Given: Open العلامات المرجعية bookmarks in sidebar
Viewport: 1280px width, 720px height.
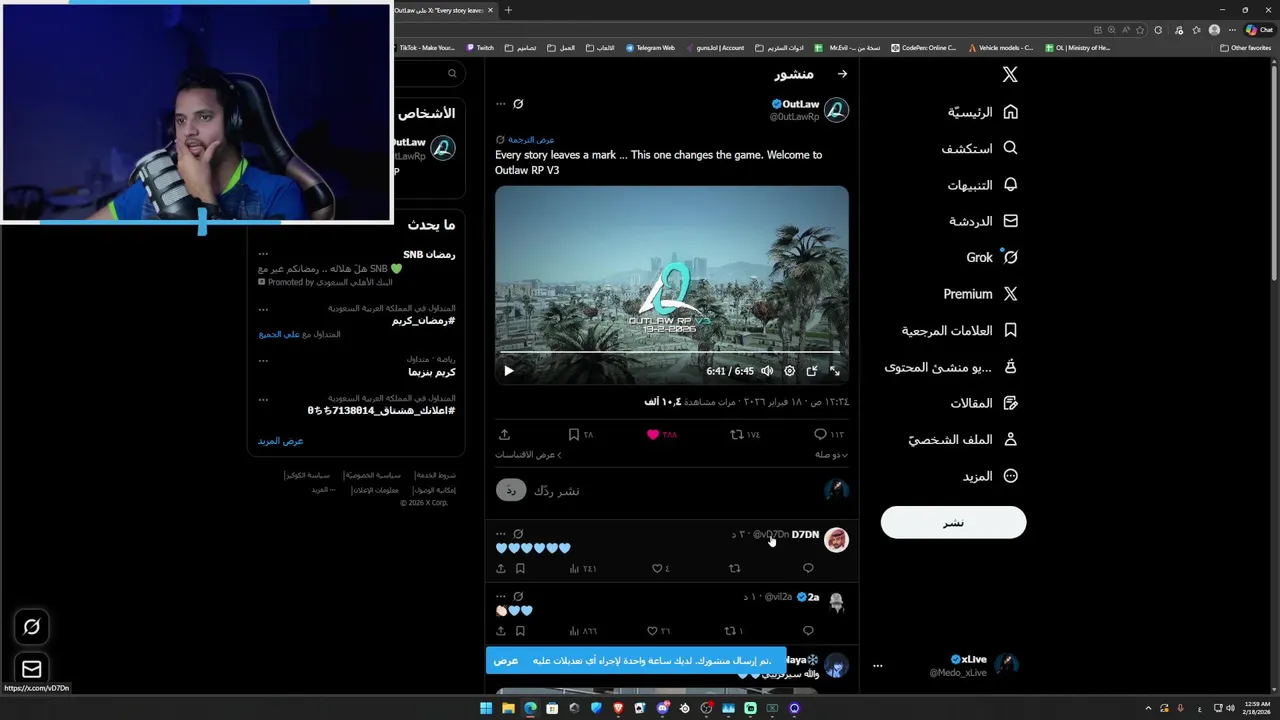Looking at the screenshot, I should coord(960,330).
